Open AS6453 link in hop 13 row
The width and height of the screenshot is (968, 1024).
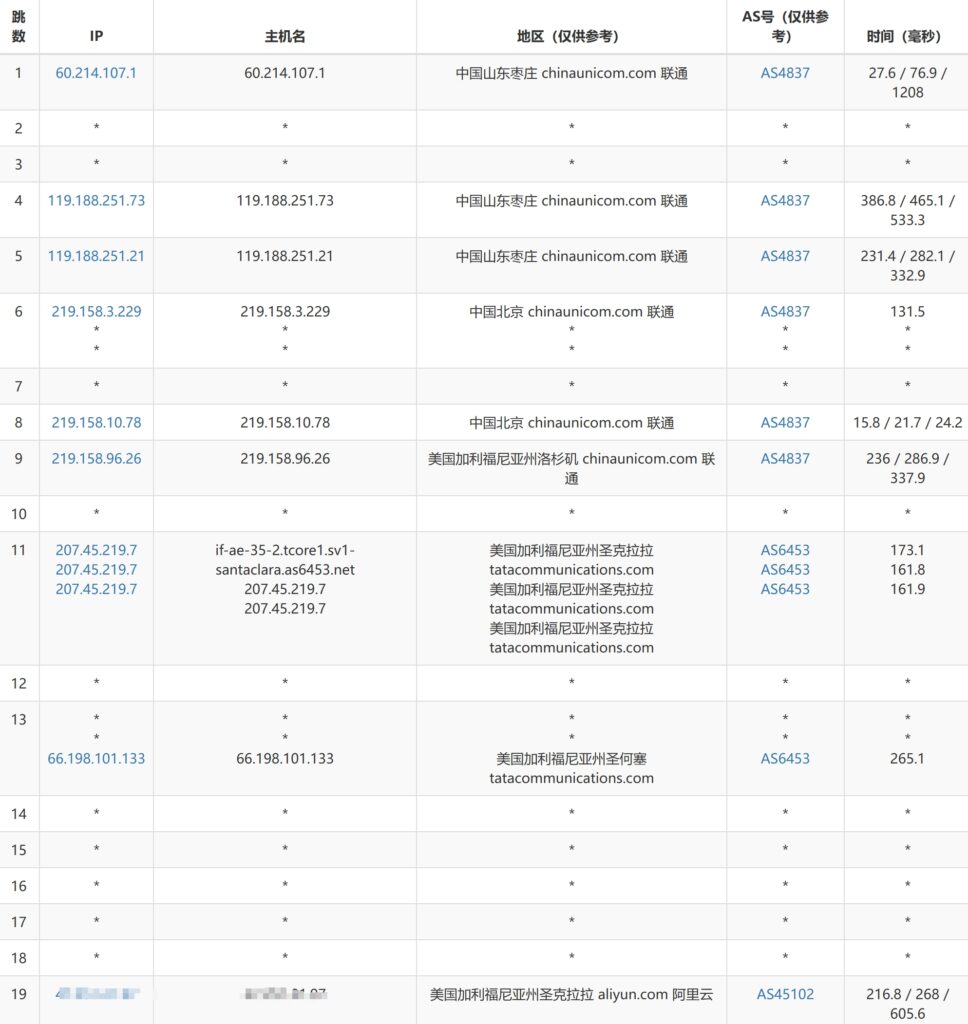(785, 758)
